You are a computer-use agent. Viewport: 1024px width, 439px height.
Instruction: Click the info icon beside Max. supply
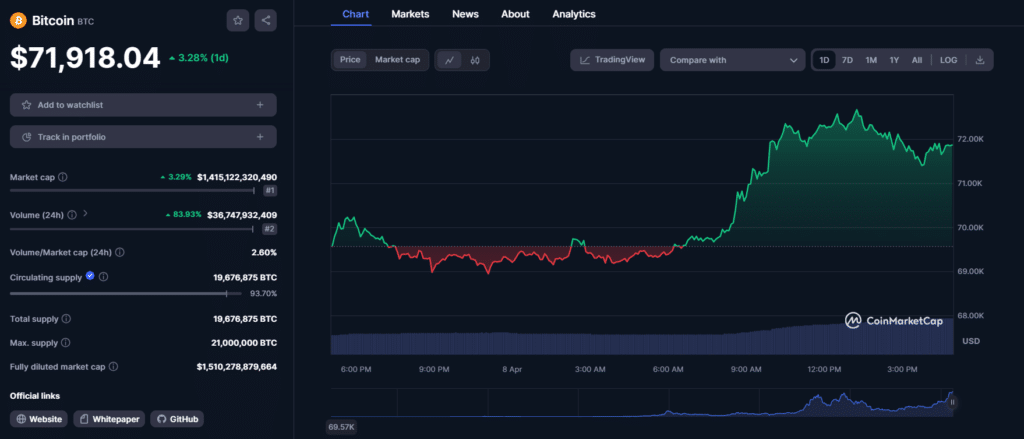(65, 343)
